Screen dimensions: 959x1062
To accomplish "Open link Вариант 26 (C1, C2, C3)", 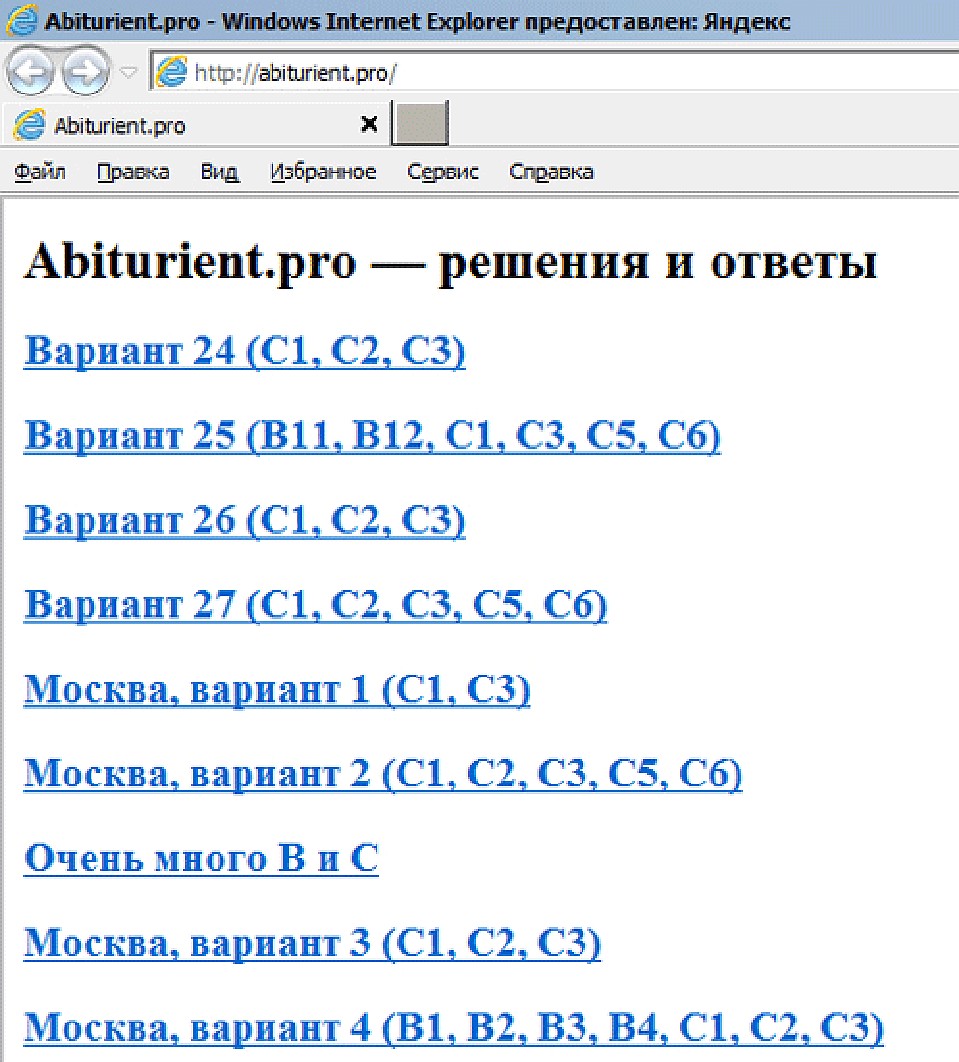I will pyautogui.click(x=244, y=520).
